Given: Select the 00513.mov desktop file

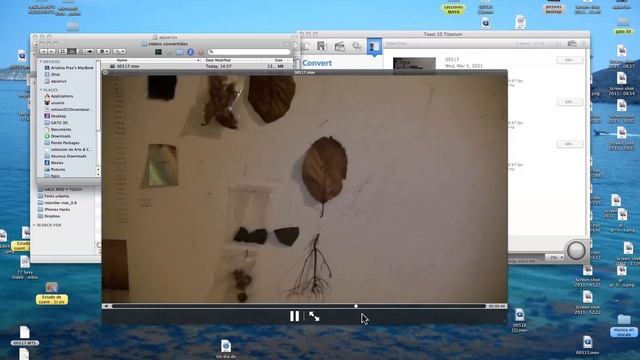Looking at the screenshot, I should click(587, 345).
